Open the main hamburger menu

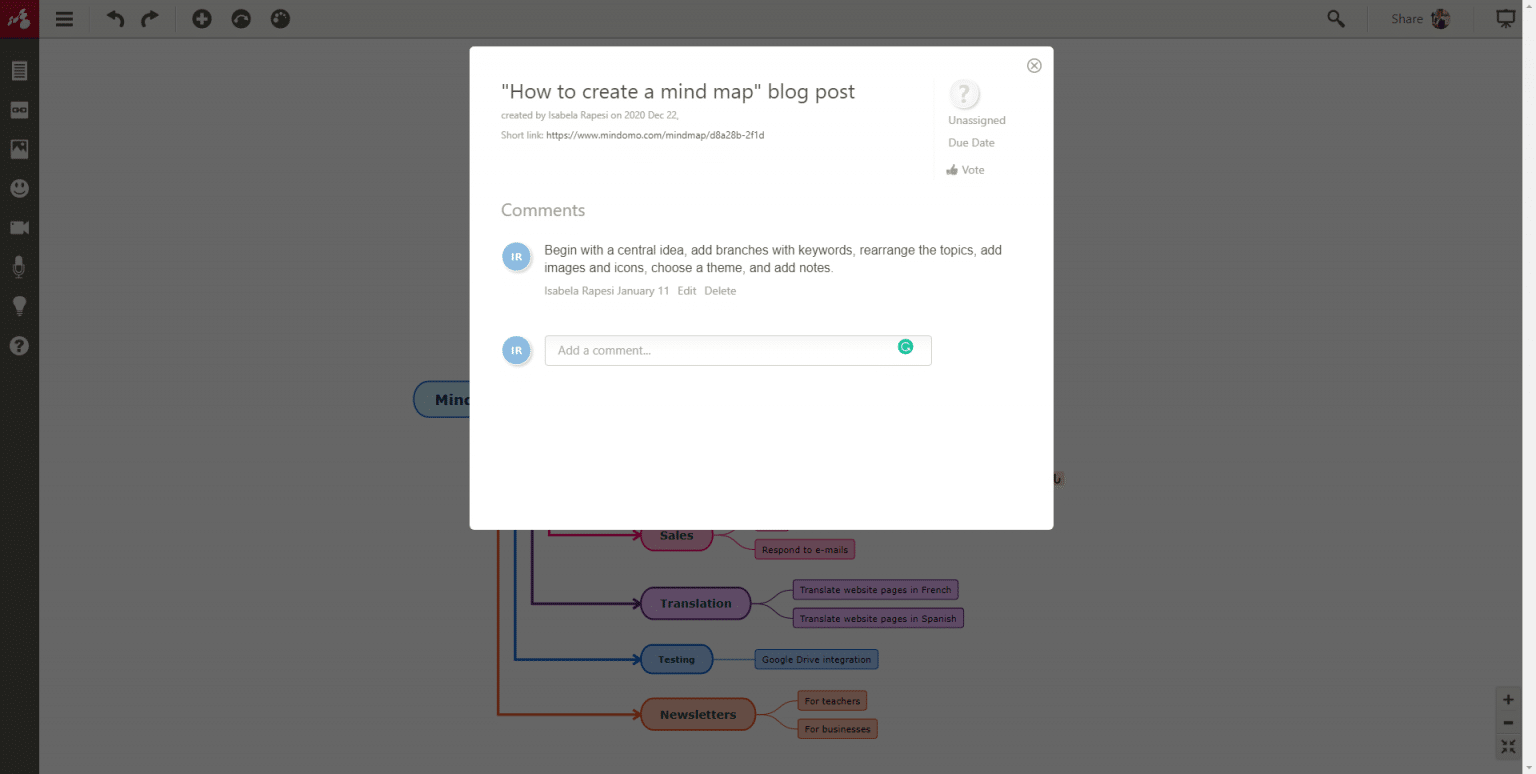[64, 18]
